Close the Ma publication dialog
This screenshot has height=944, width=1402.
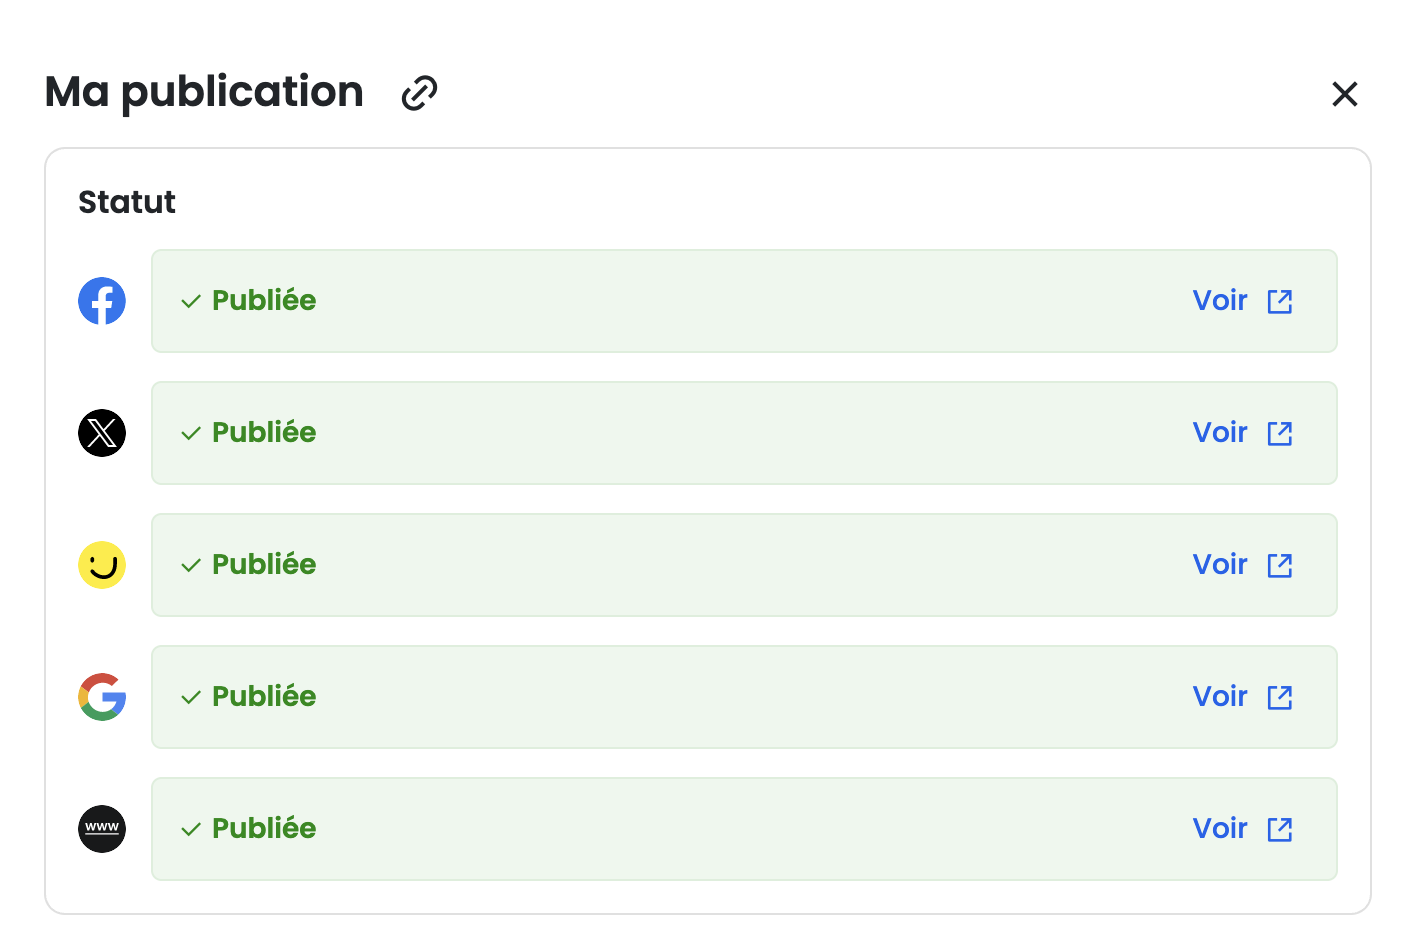tap(1345, 94)
